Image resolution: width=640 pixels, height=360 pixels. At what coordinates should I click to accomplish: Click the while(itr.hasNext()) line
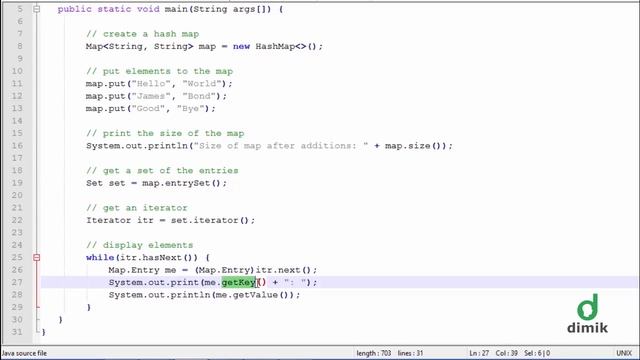[148, 258]
